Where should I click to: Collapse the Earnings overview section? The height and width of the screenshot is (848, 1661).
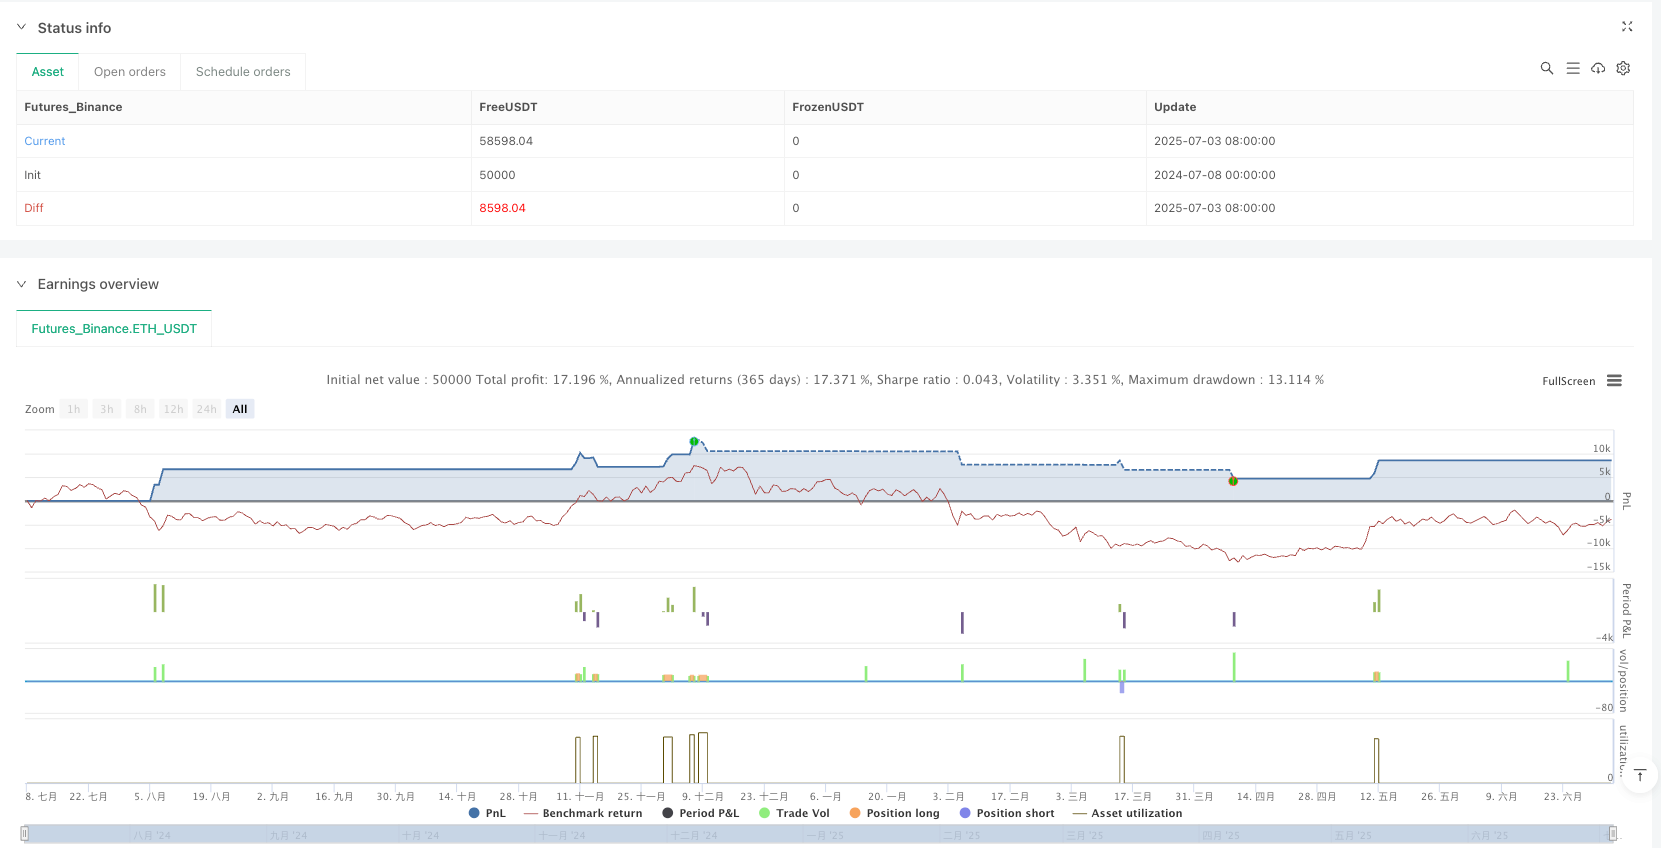22,284
